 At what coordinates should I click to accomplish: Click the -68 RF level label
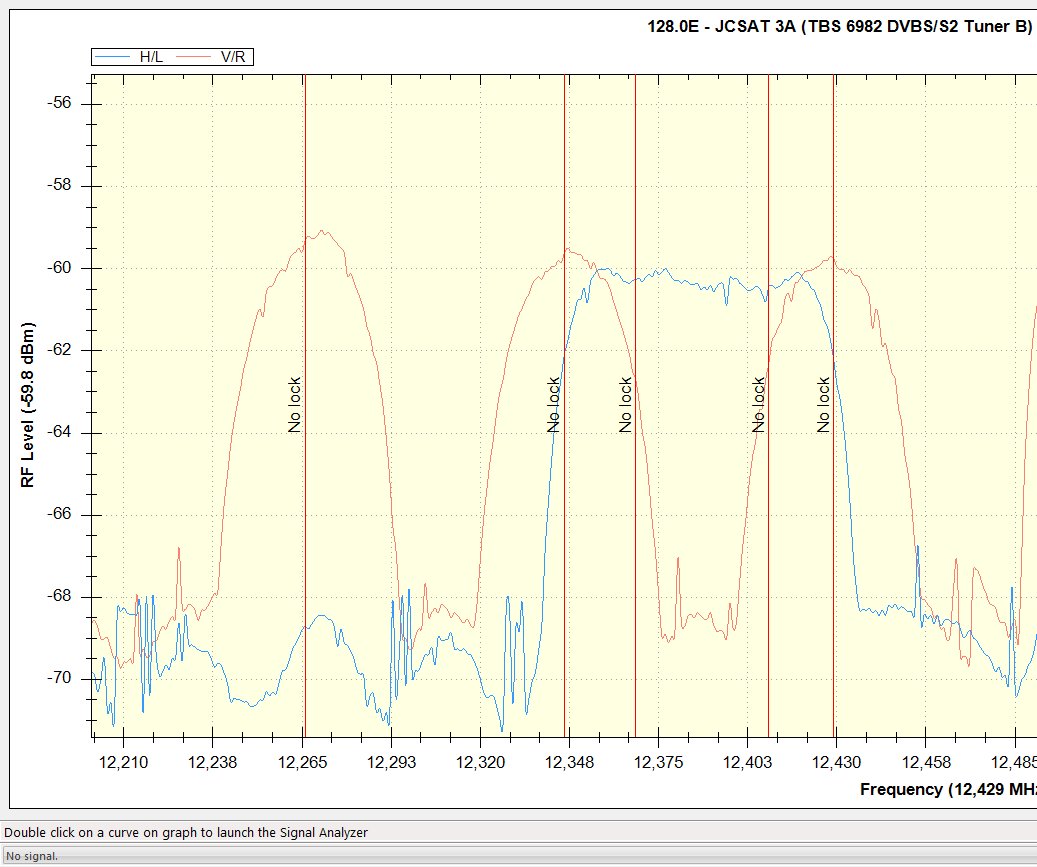pos(59,596)
